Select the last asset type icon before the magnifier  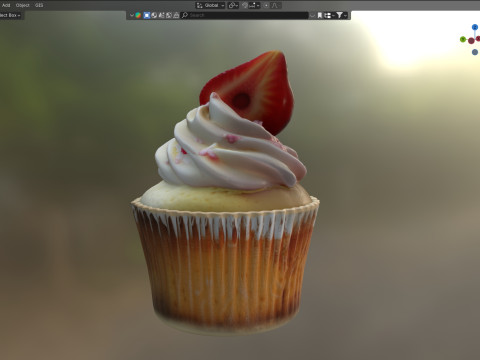click(x=176, y=15)
